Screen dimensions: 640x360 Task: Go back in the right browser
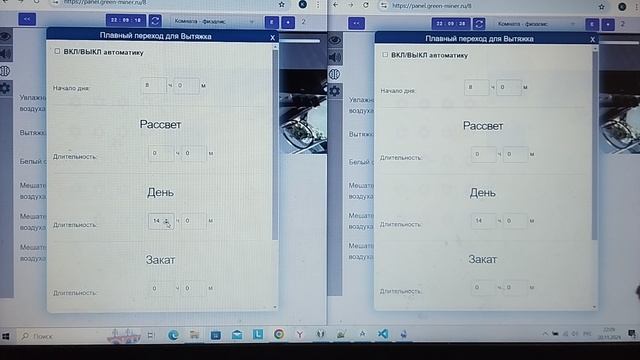click(x=336, y=5)
